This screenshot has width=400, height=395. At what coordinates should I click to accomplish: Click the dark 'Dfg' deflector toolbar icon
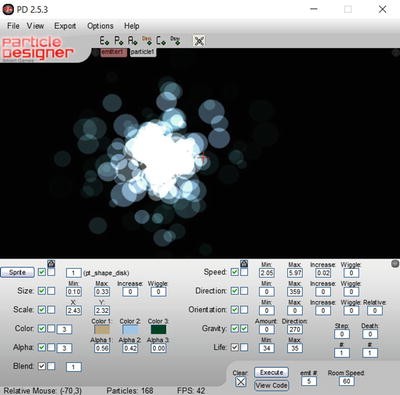point(175,41)
